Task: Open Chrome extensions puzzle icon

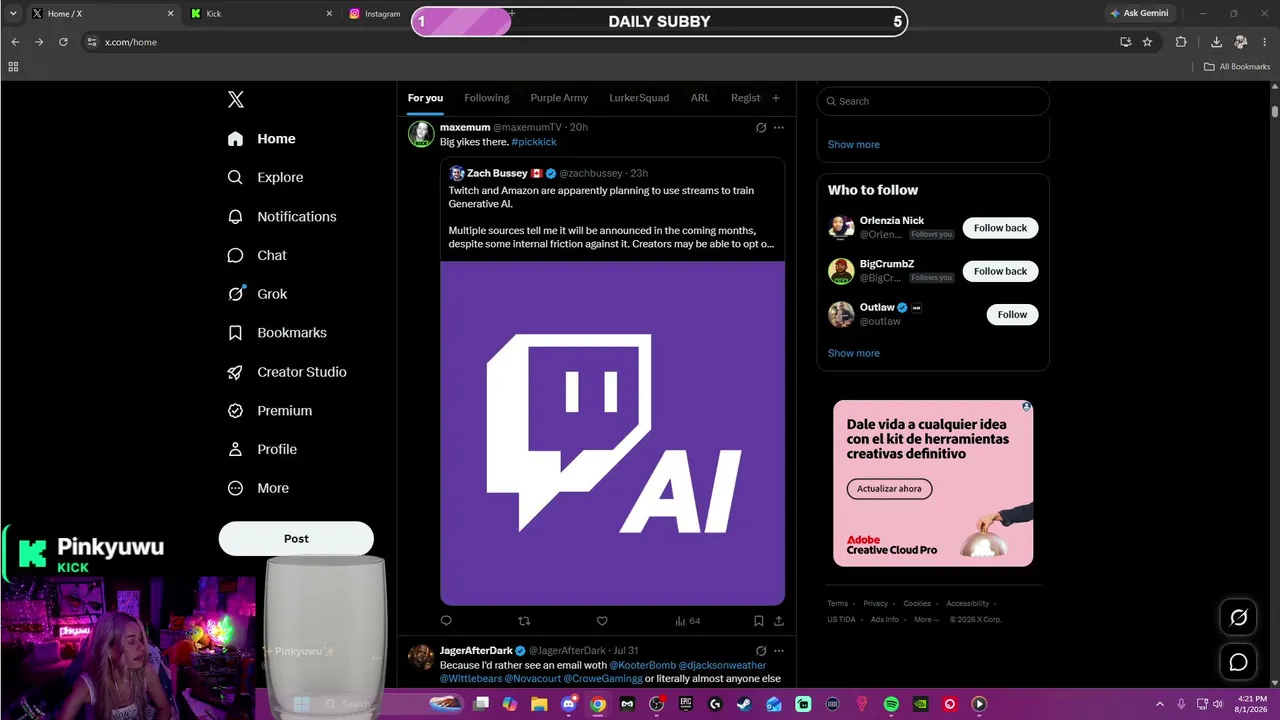Action: point(1181,42)
